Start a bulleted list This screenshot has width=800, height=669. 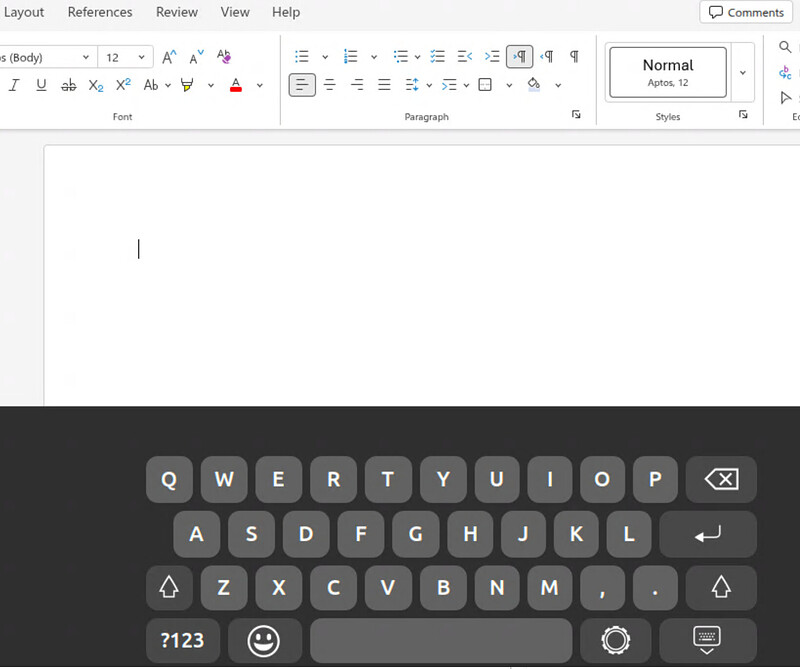302,56
